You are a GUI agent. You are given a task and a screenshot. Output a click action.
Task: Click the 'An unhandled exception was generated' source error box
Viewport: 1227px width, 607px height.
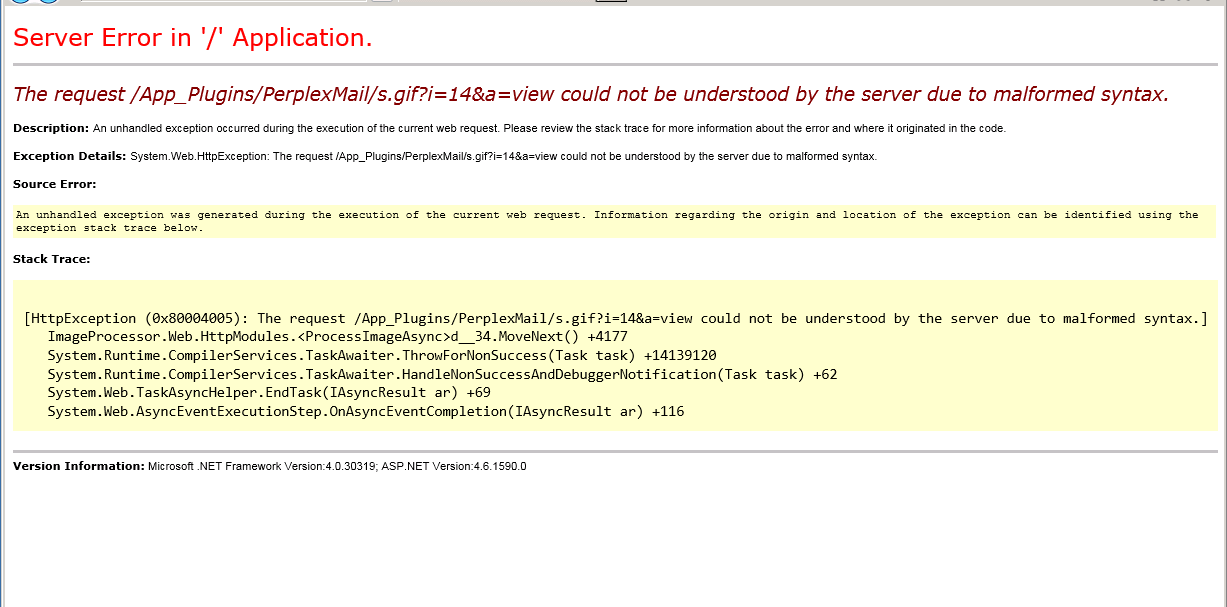(x=614, y=221)
